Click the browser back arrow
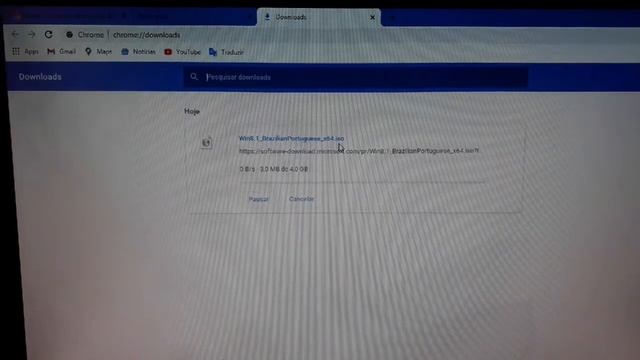 coord(15,34)
